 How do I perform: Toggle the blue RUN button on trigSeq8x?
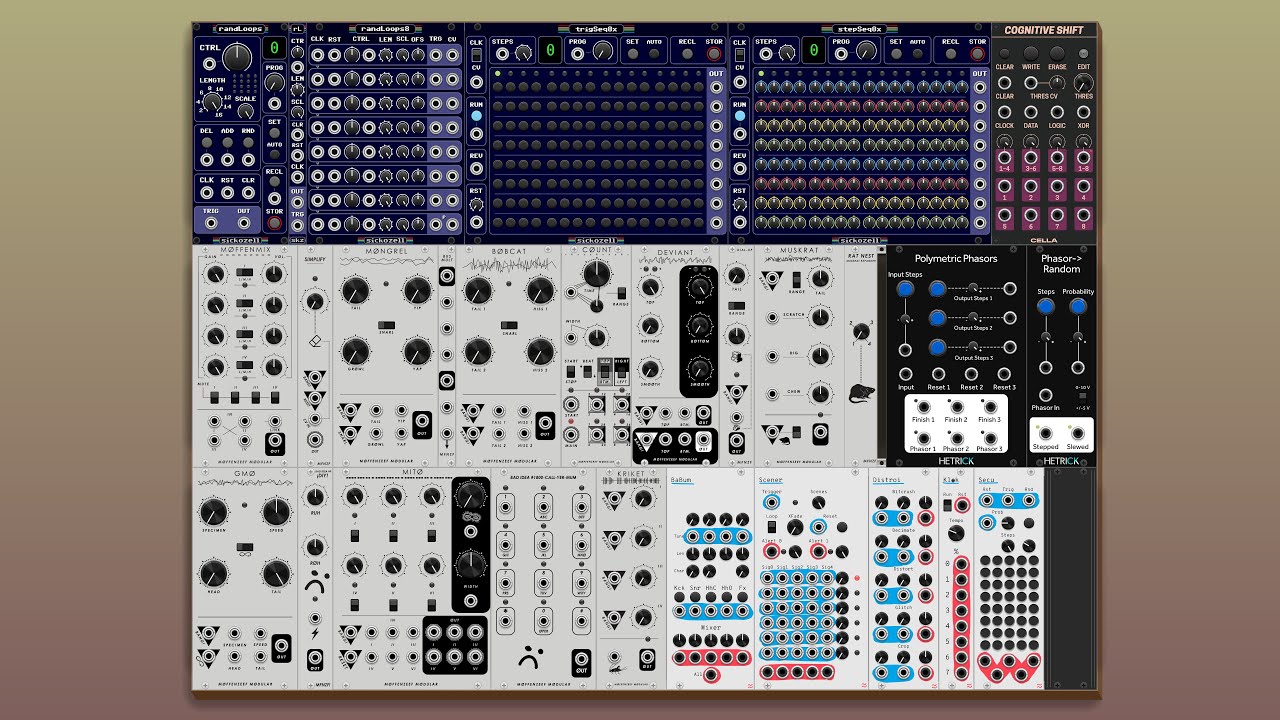(476, 117)
